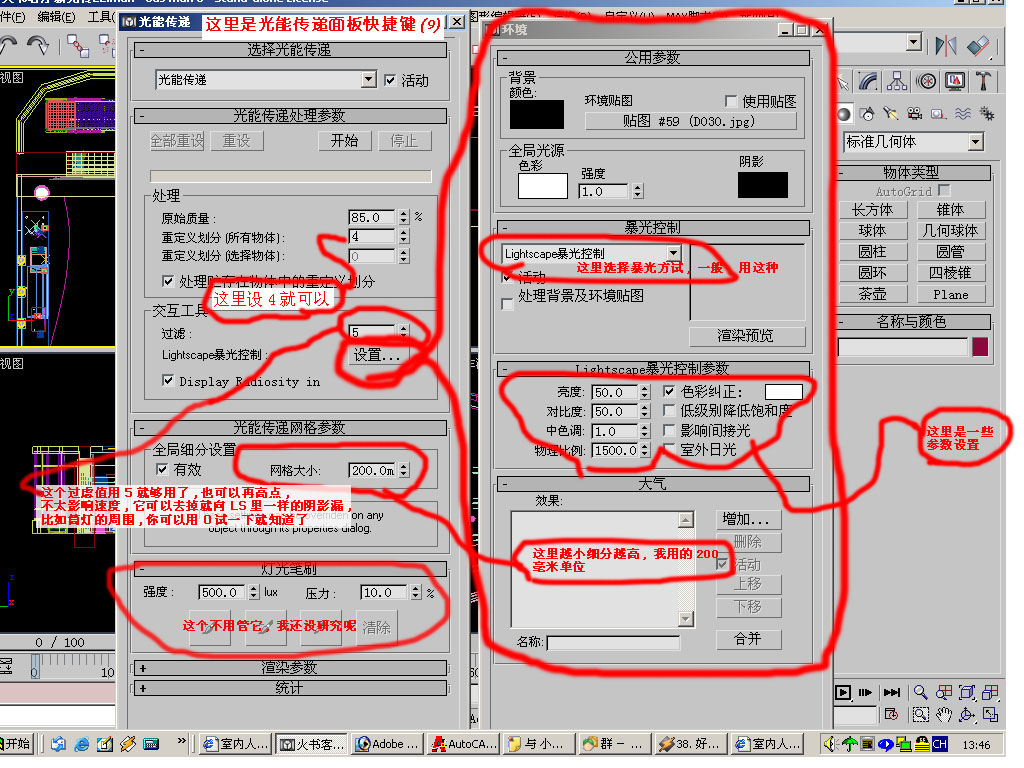This screenshot has width=1024, height=768.
Task: Select the Systems gears icon
Action: pyautogui.click(x=987, y=114)
